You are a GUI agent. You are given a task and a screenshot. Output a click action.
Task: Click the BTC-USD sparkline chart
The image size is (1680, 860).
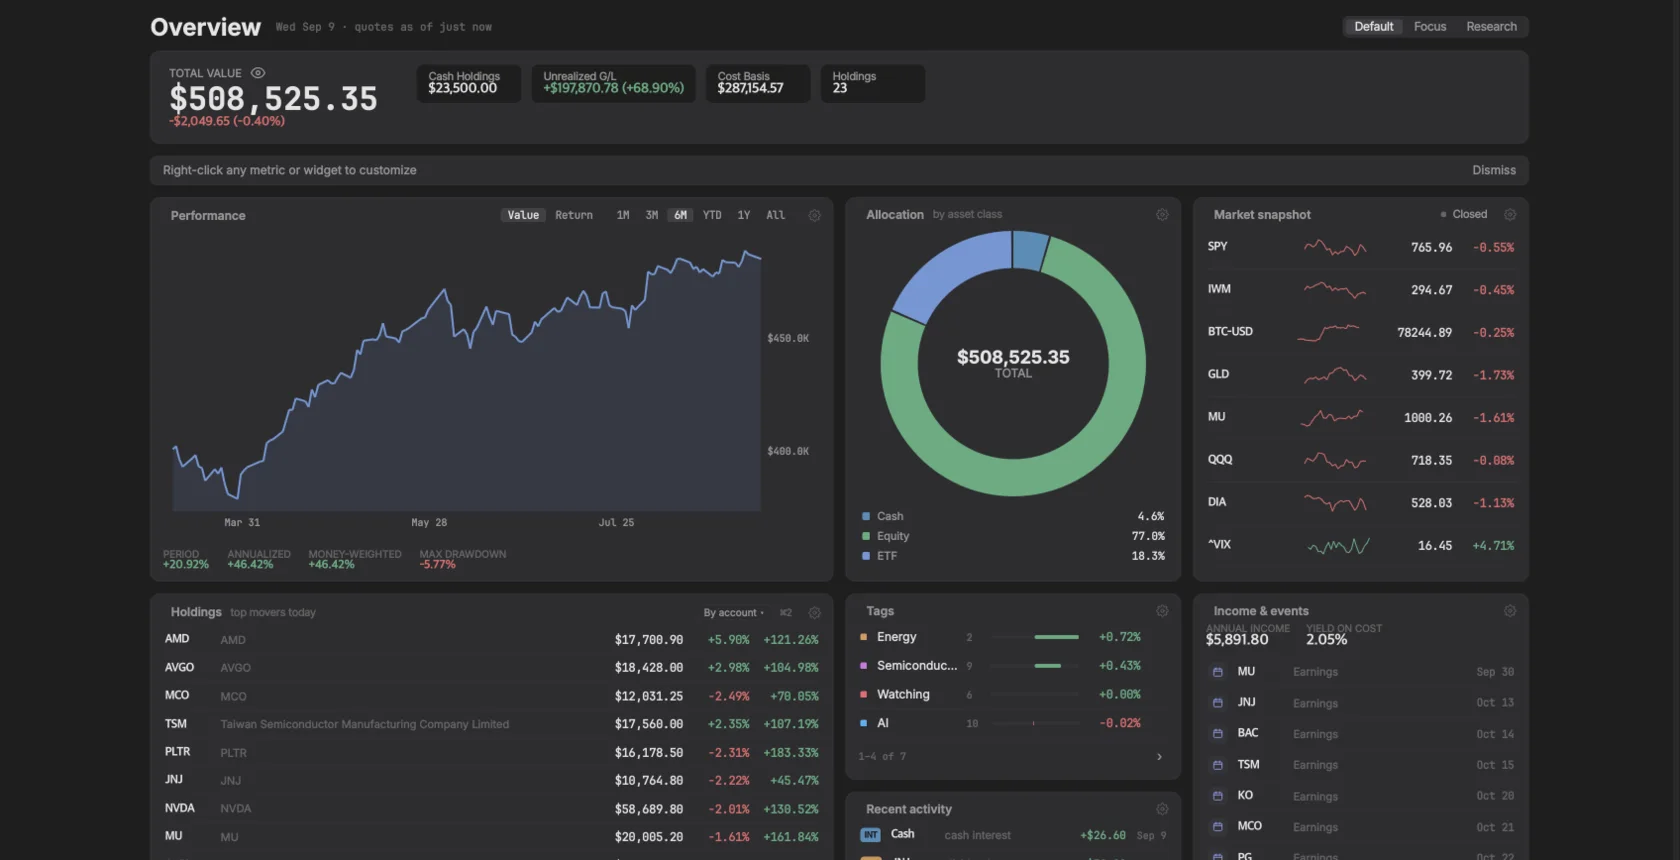[x=1328, y=332]
